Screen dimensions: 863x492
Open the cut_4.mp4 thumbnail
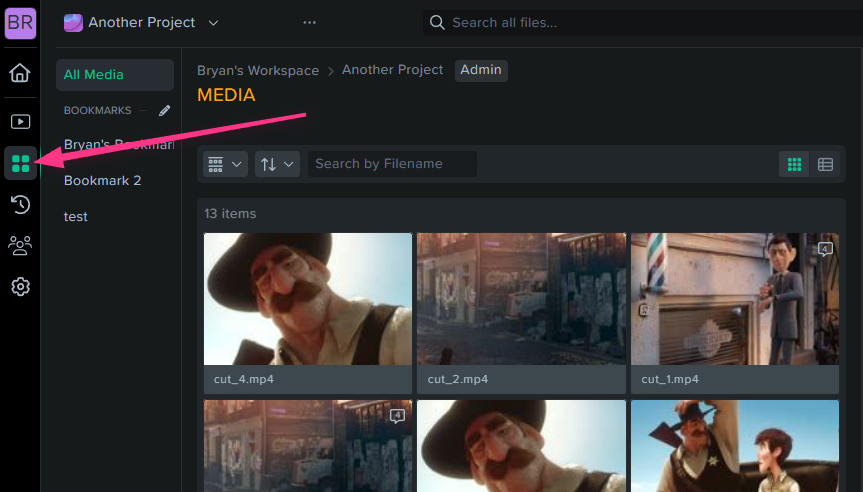(x=308, y=299)
